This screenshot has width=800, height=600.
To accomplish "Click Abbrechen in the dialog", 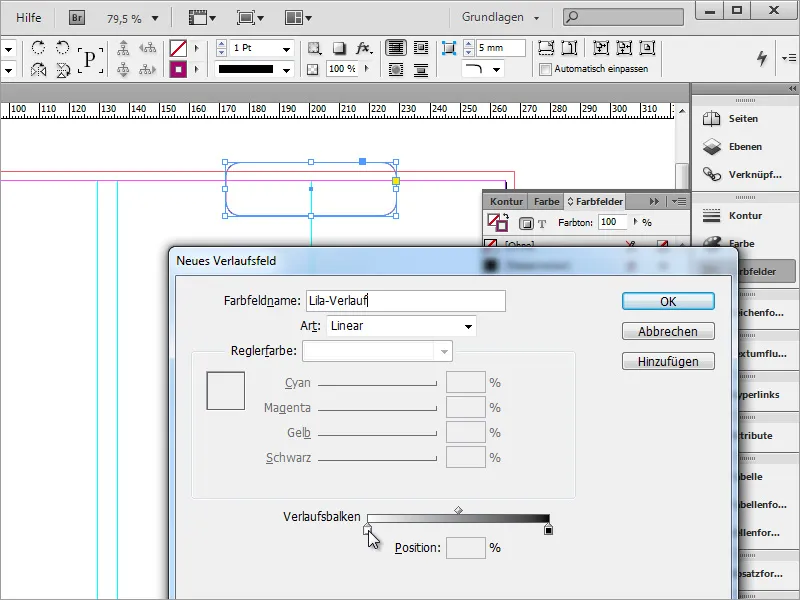I will click(x=668, y=332).
